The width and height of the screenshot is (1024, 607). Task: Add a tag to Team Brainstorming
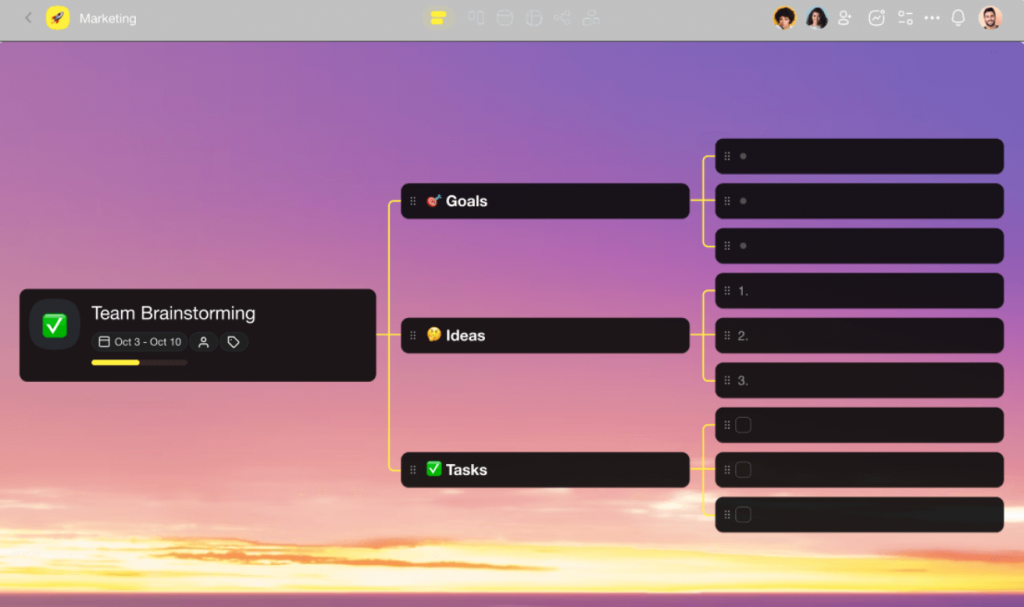pyautogui.click(x=233, y=342)
